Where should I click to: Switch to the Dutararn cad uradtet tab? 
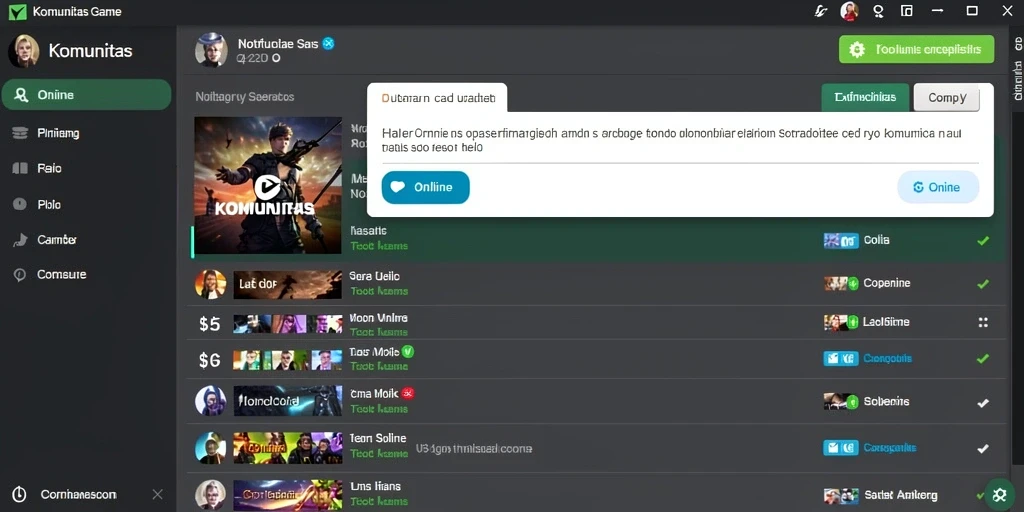click(438, 98)
